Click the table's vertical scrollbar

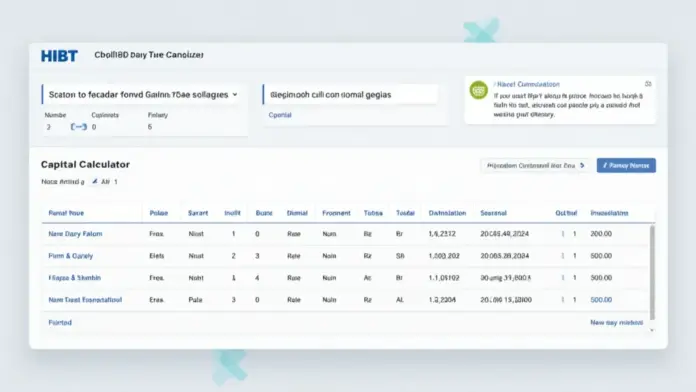point(652,272)
